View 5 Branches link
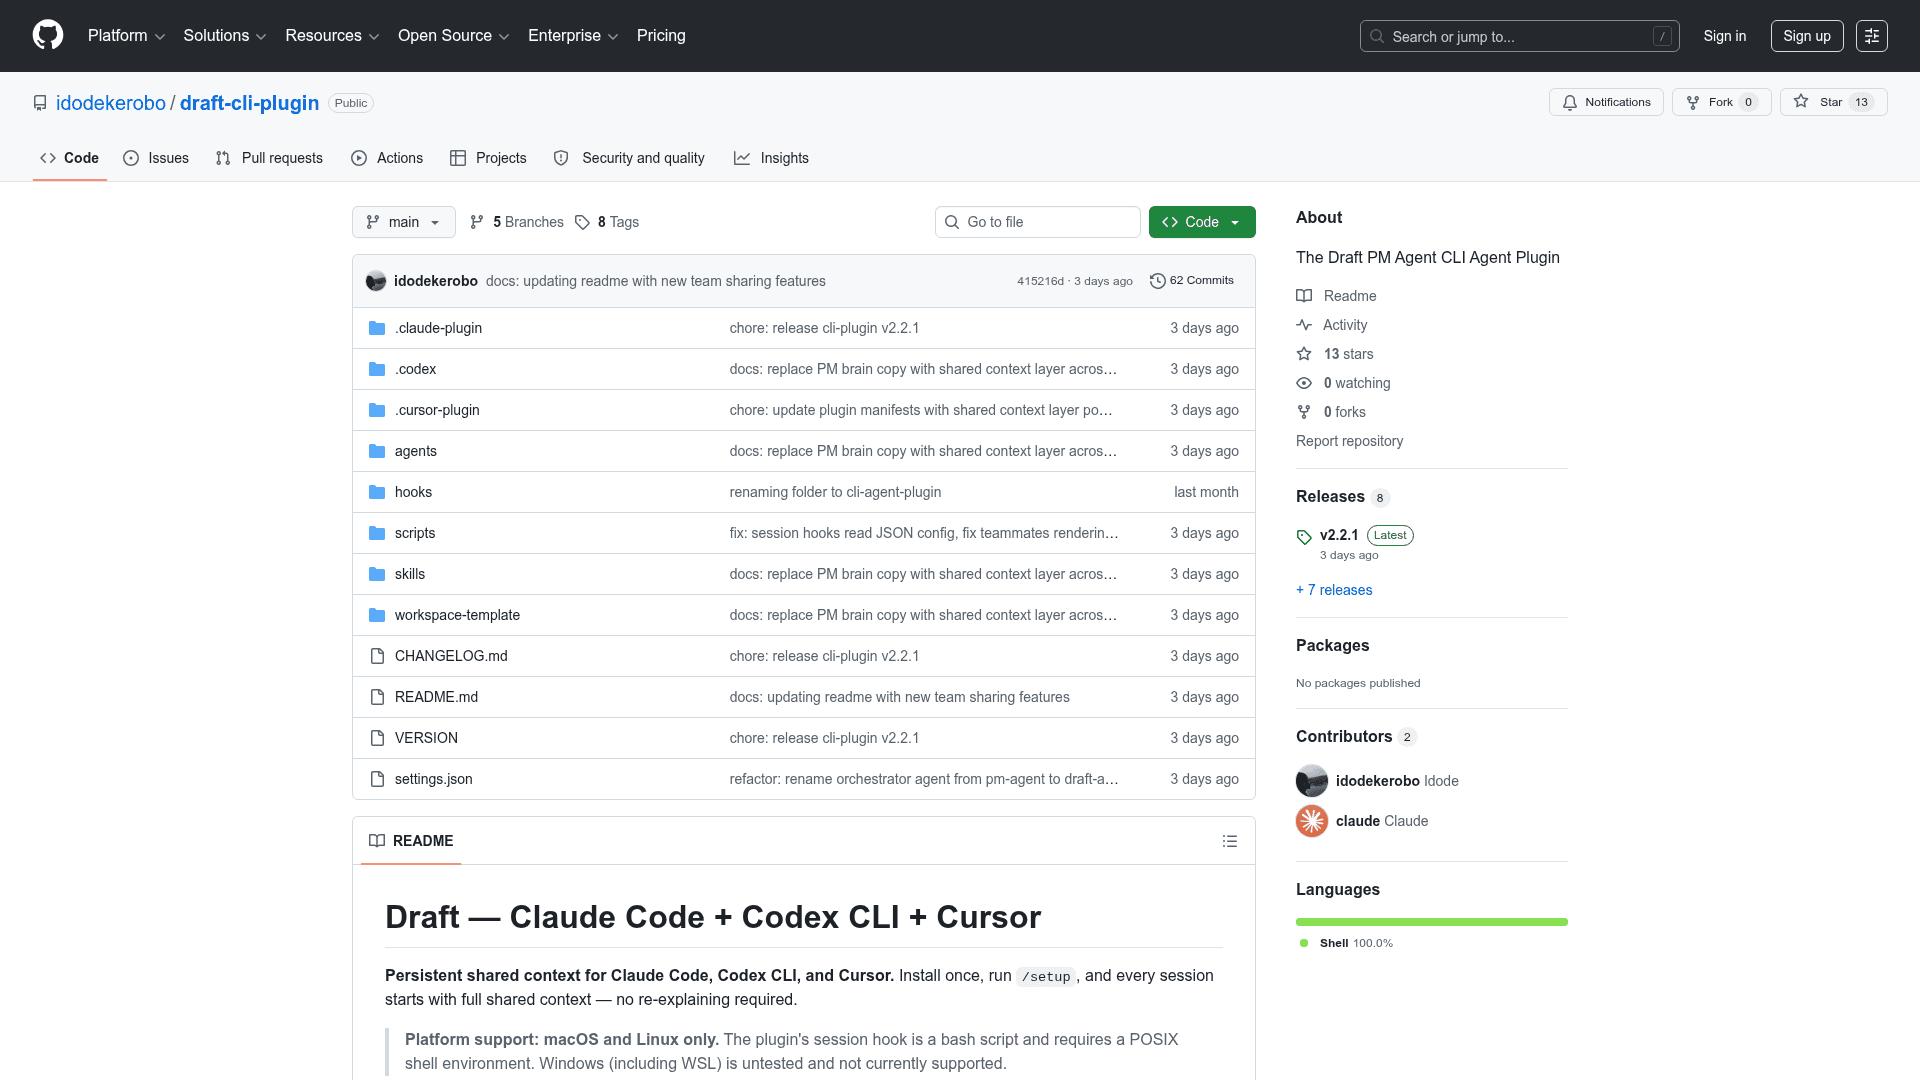1920x1080 pixels. [x=517, y=222]
